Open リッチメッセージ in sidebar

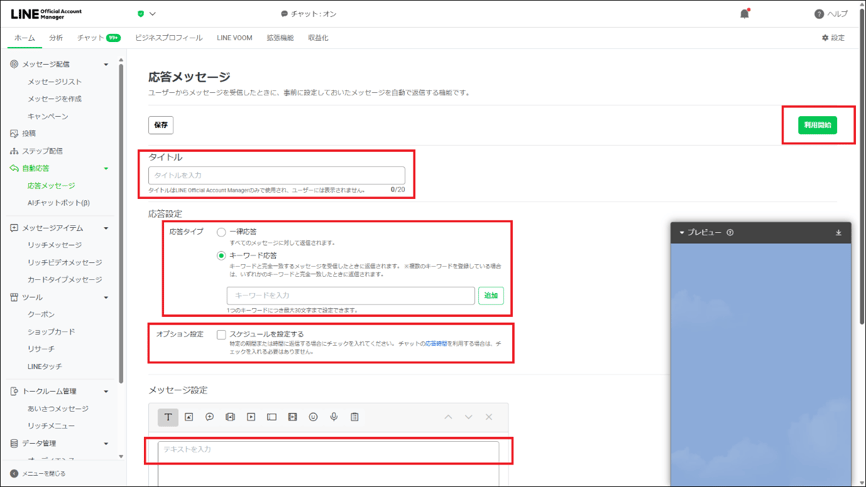pos(55,245)
